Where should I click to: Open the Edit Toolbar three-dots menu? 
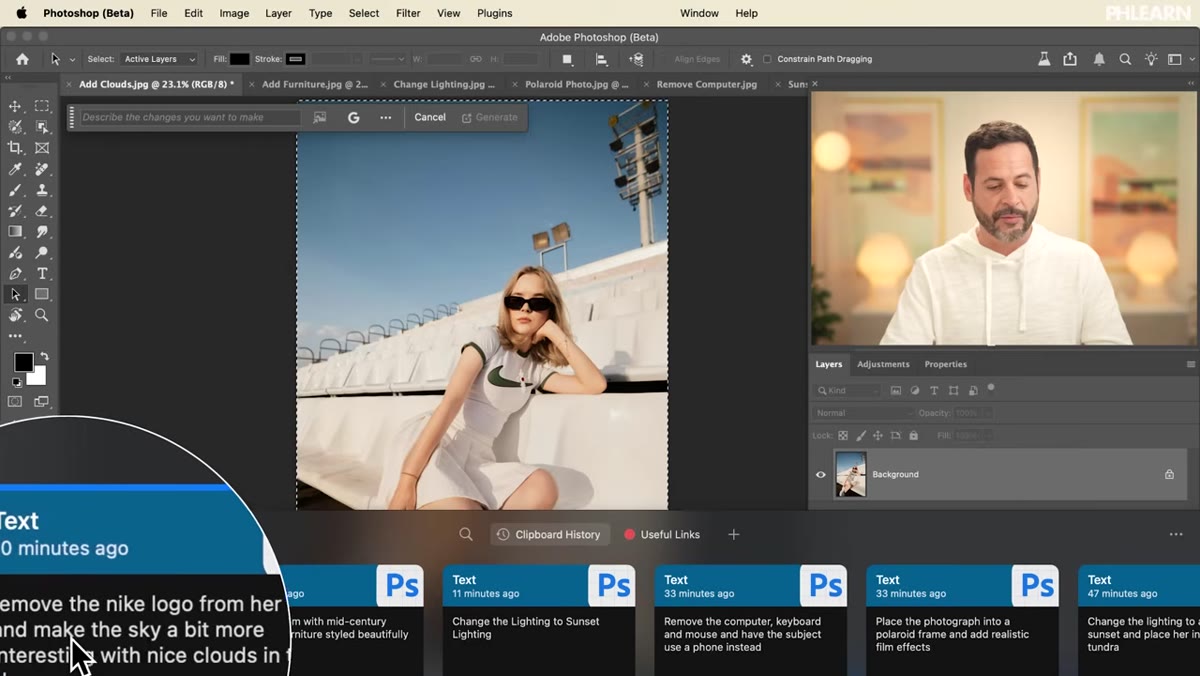tap(15, 336)
